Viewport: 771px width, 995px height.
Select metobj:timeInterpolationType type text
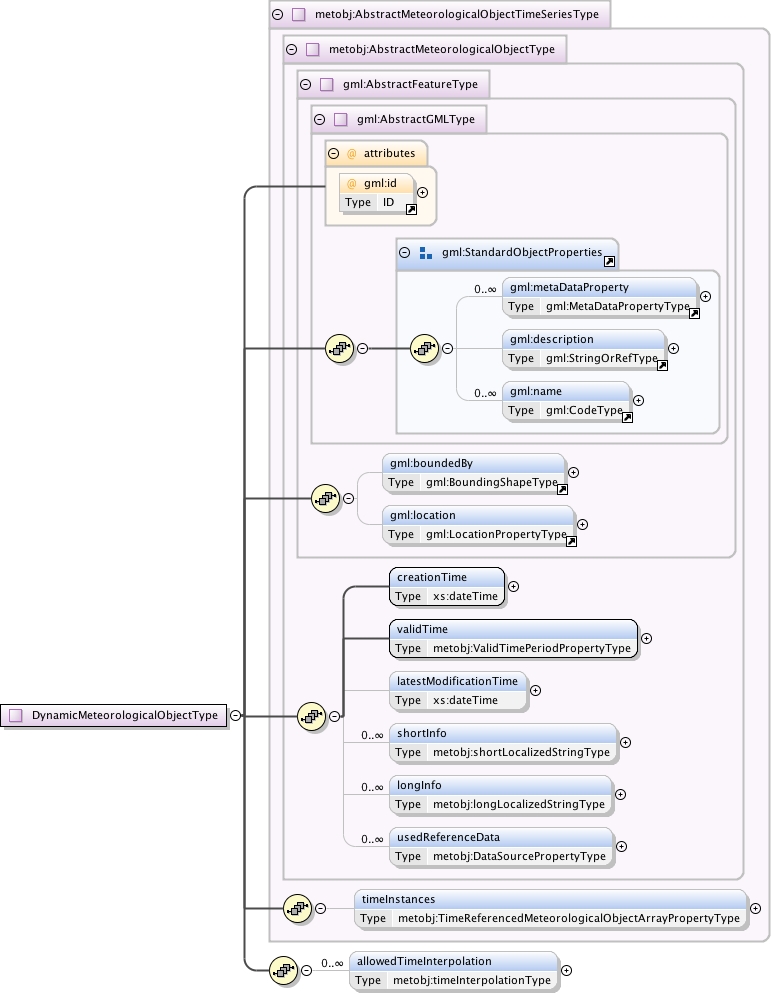point(472,980)
